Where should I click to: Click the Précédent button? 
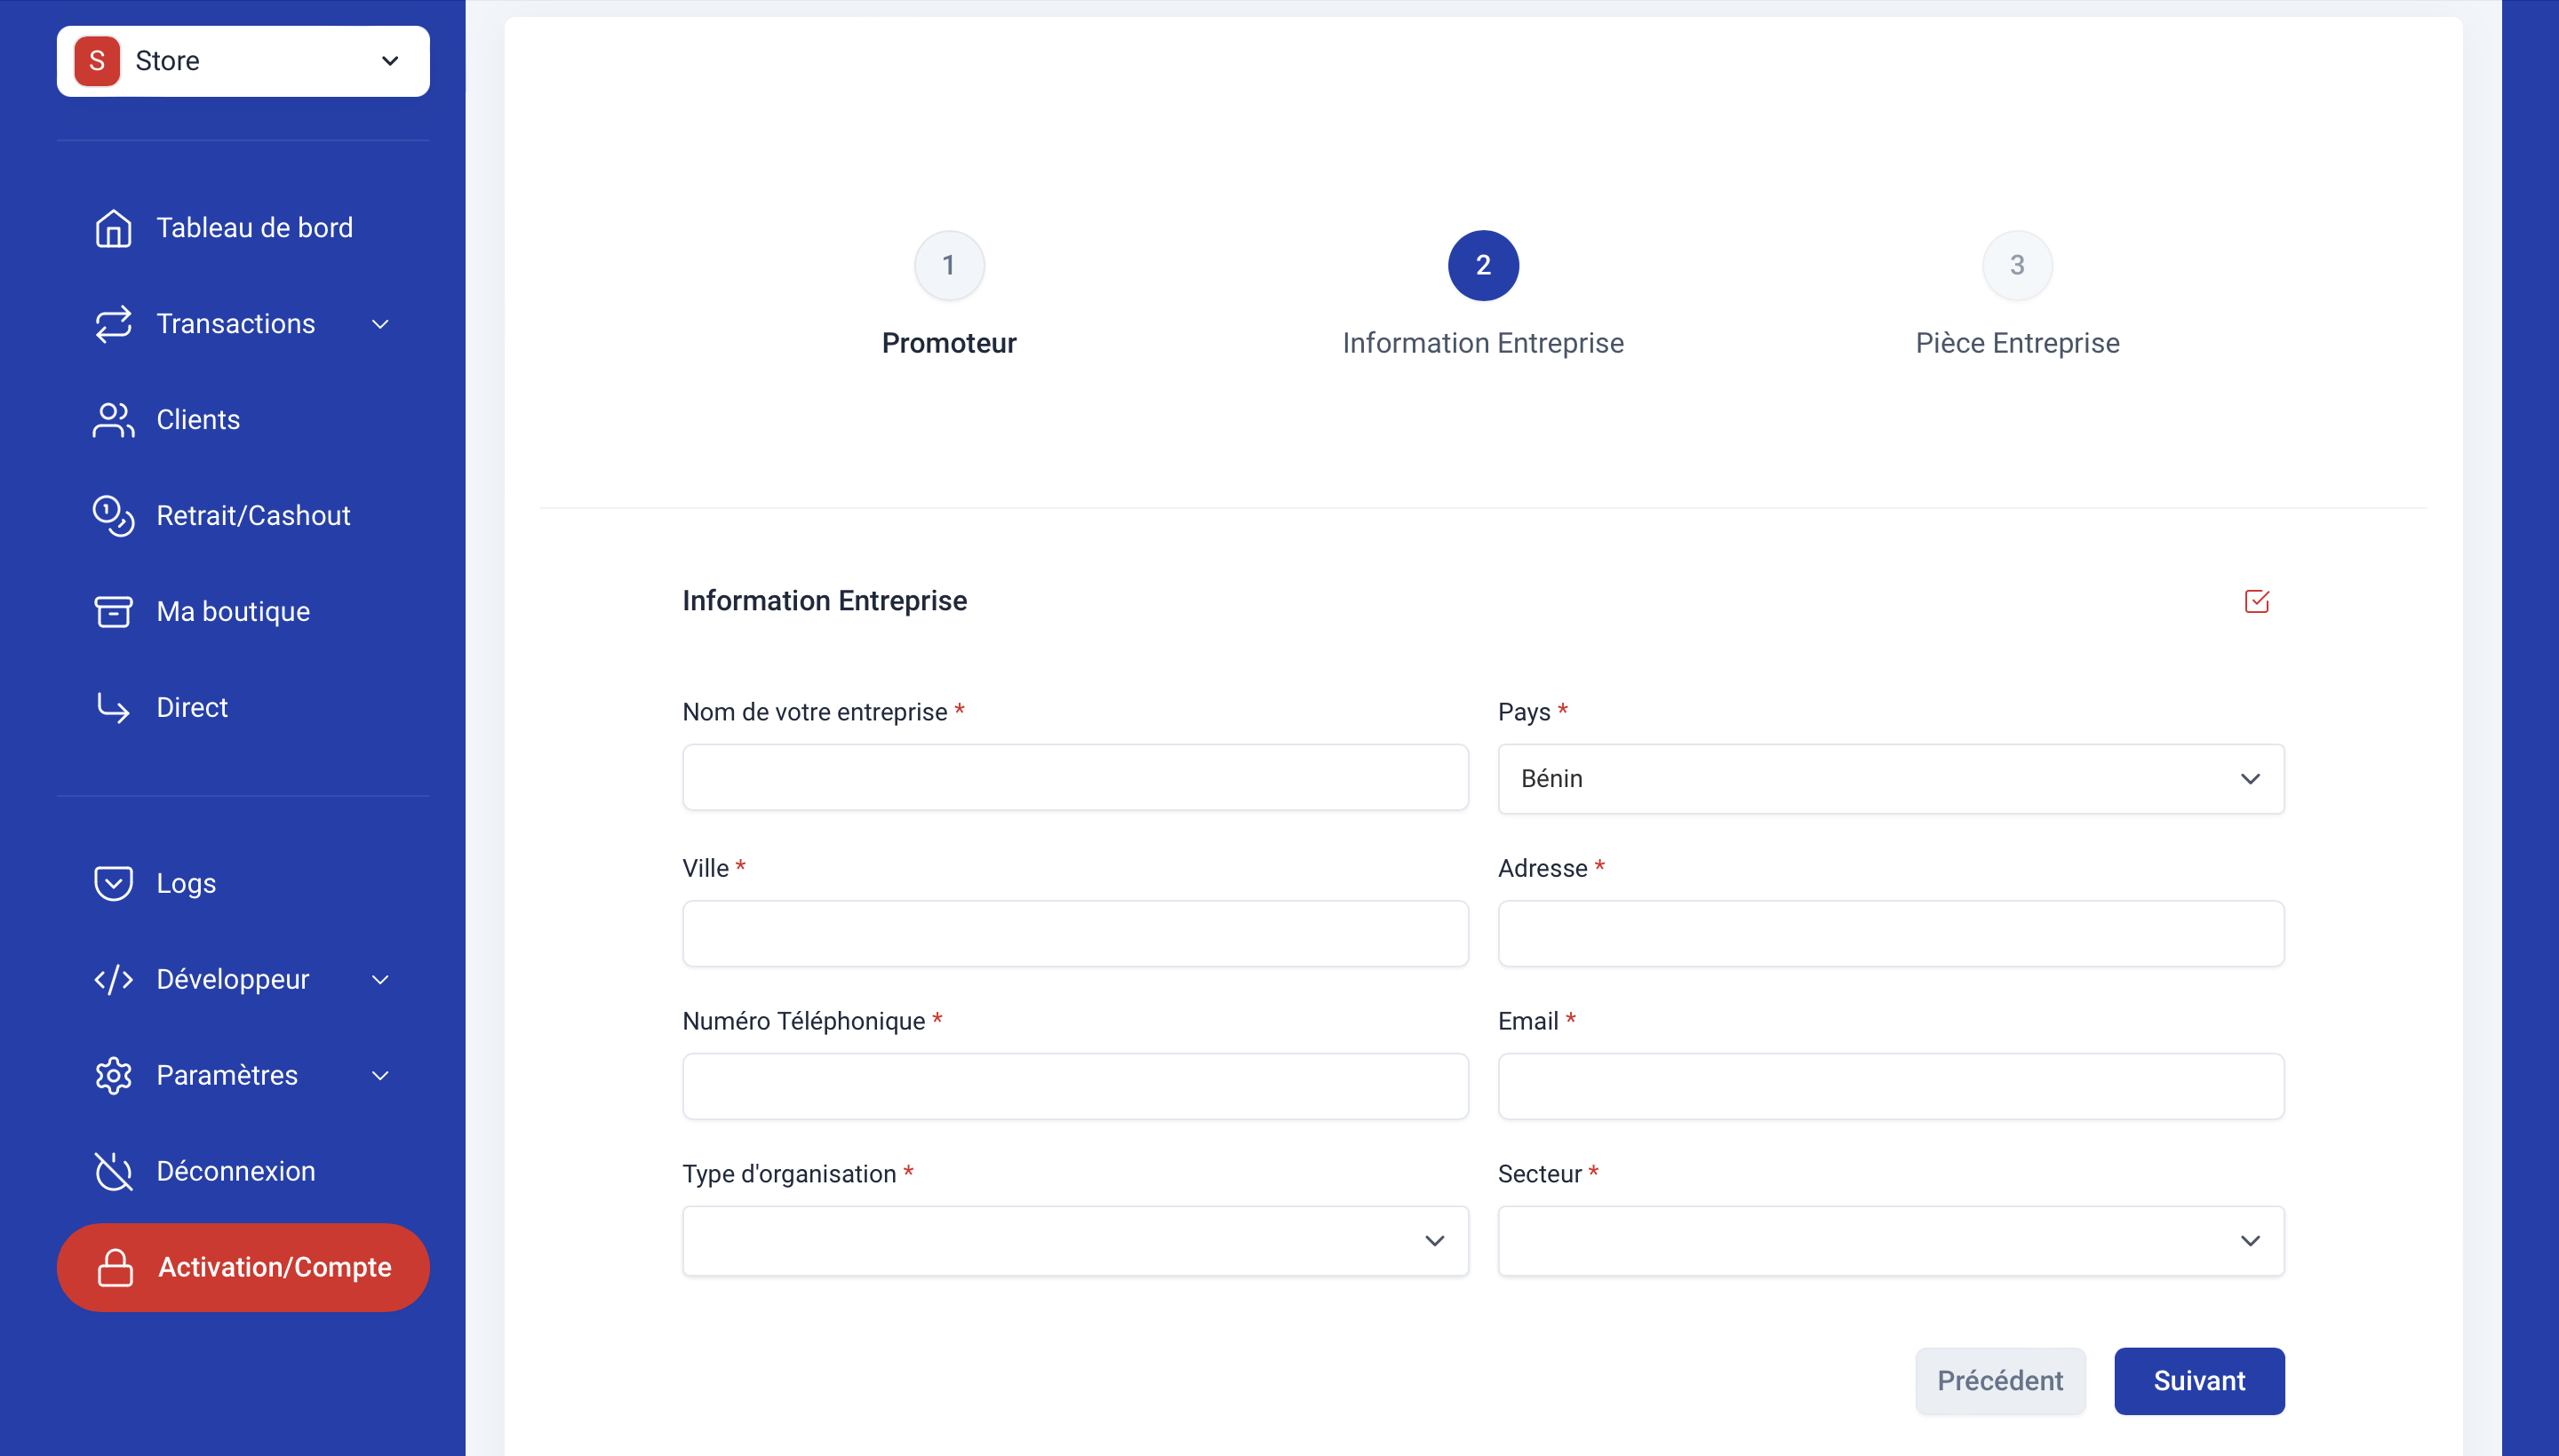click(x=2000, y=1381)
